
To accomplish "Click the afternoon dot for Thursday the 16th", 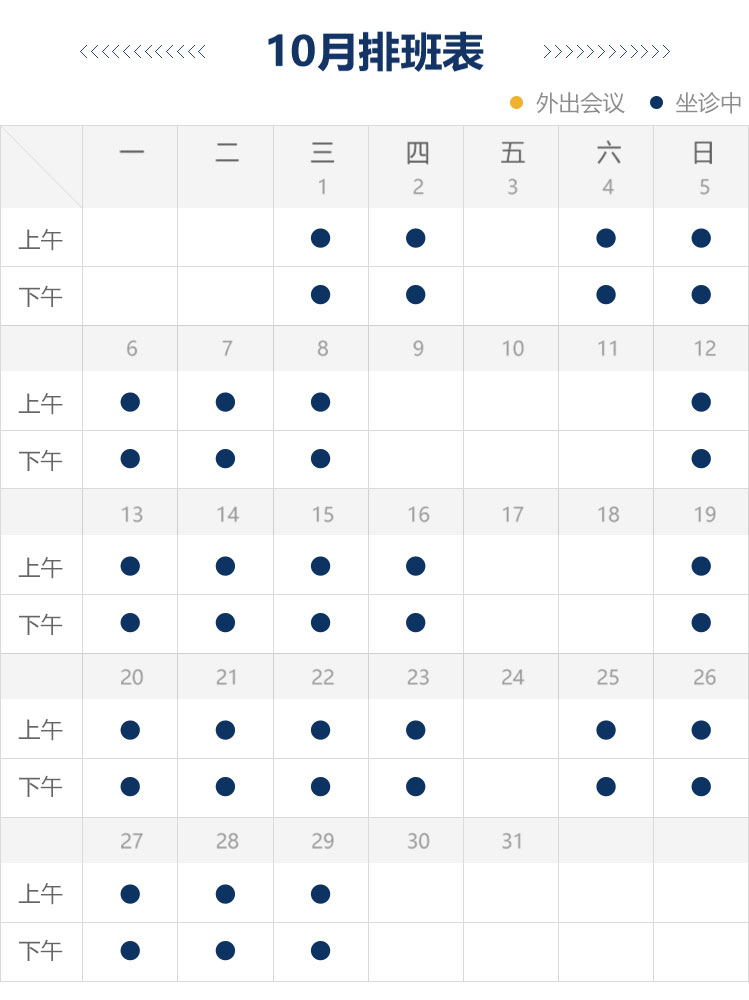I will tap(416, 623).
